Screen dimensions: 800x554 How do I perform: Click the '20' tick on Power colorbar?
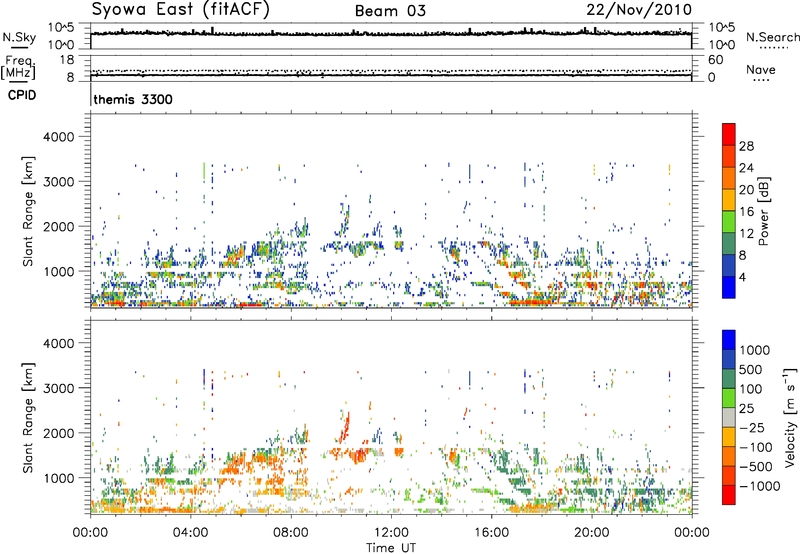coord(746,190)
